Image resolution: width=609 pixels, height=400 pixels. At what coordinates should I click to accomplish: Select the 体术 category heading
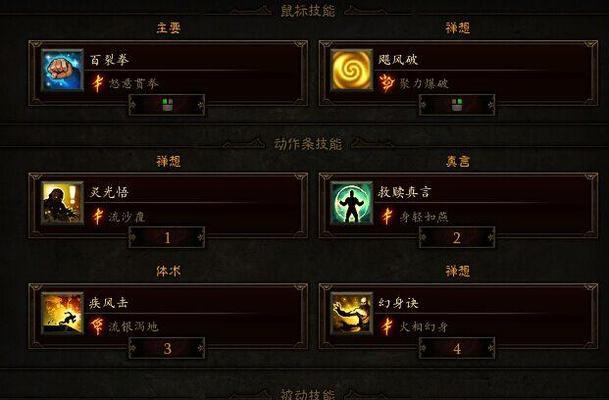tap(169, 271)
